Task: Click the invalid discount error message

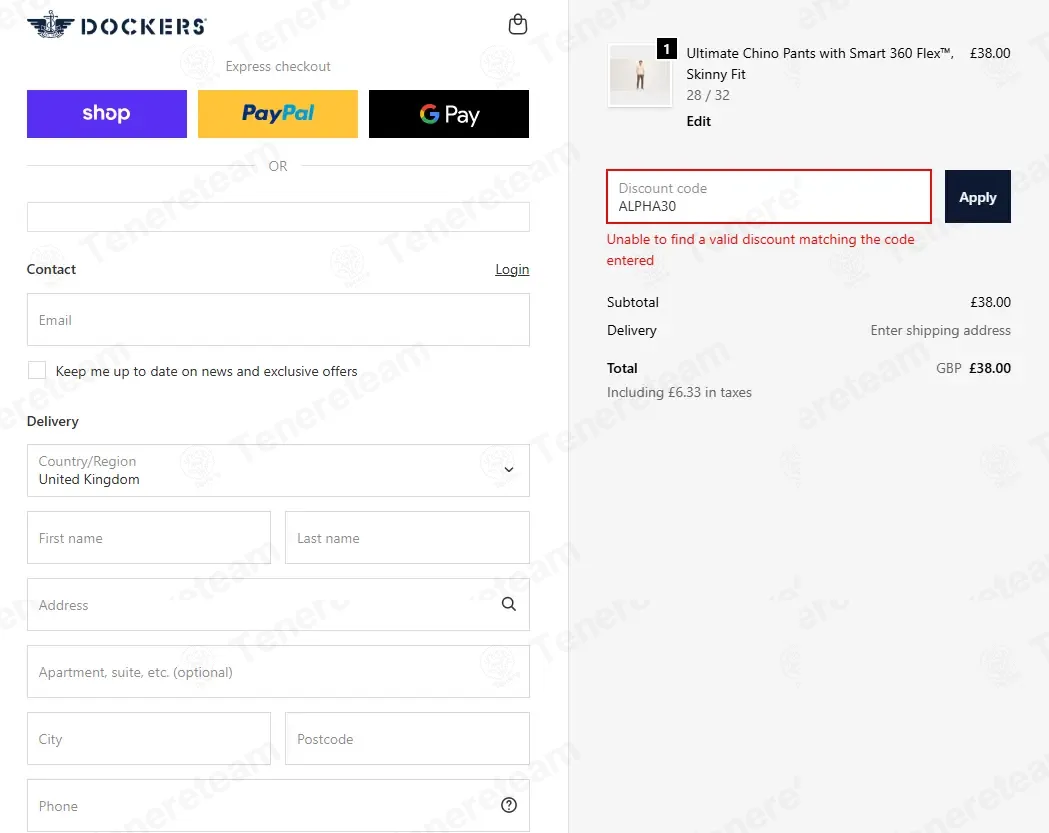Action: tap(761, 250)
